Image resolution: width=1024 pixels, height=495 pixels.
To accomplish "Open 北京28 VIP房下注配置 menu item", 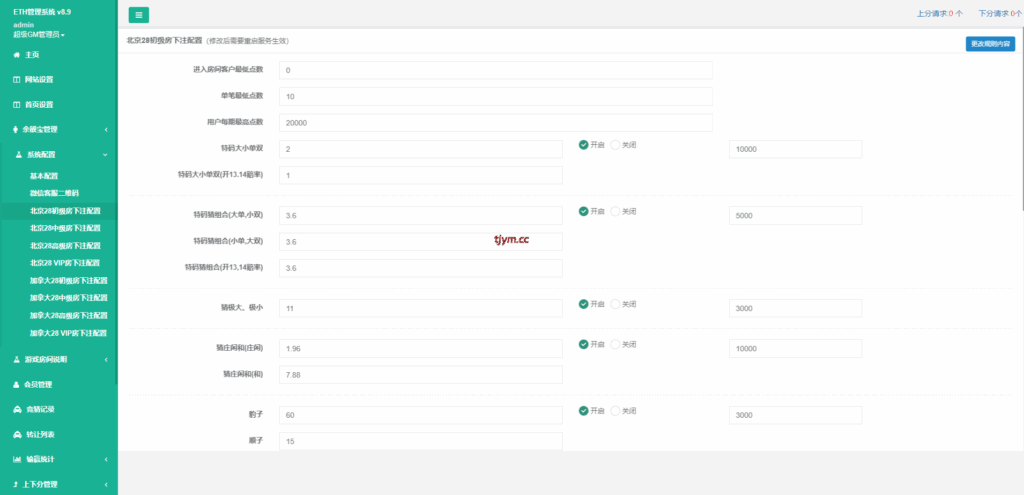I will pyautogui.click(x=65, y=262).
